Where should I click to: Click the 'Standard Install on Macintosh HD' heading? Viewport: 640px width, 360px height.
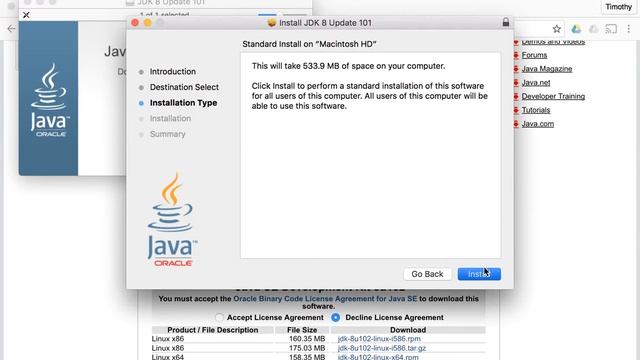pyautogui.click(x=309, y=44)
